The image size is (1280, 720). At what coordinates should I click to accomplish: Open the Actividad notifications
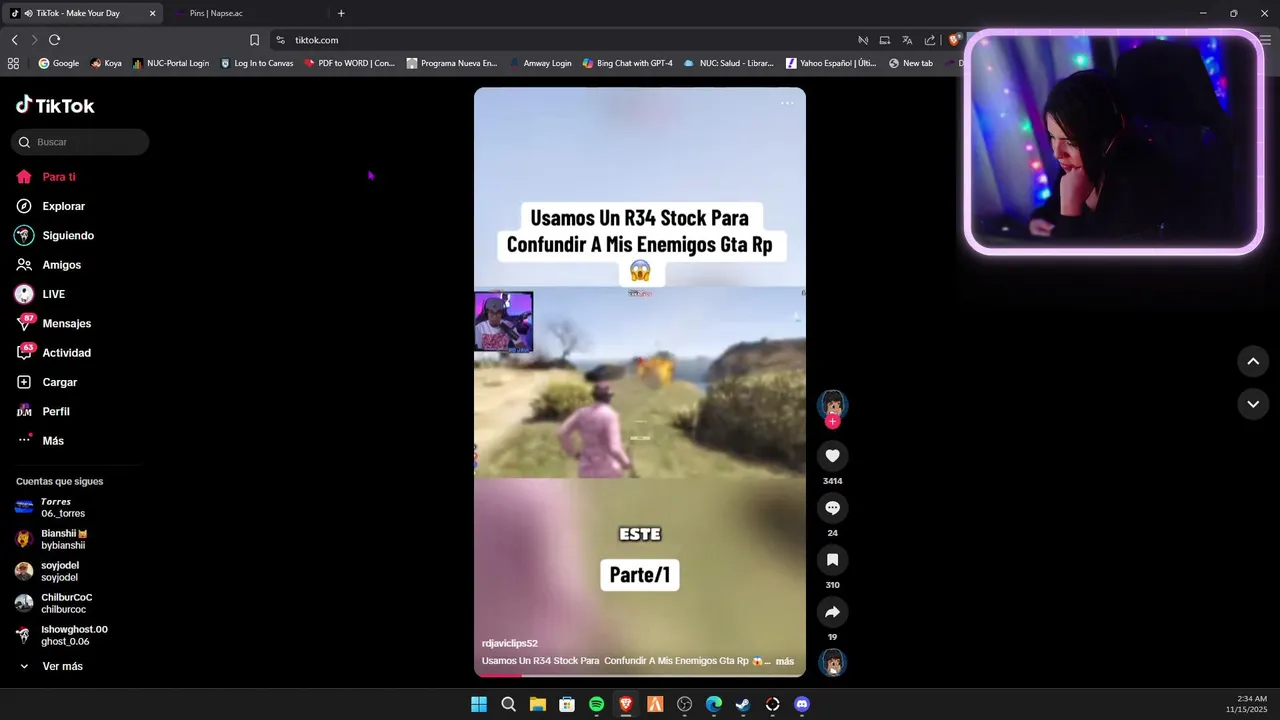click(53, 352)
